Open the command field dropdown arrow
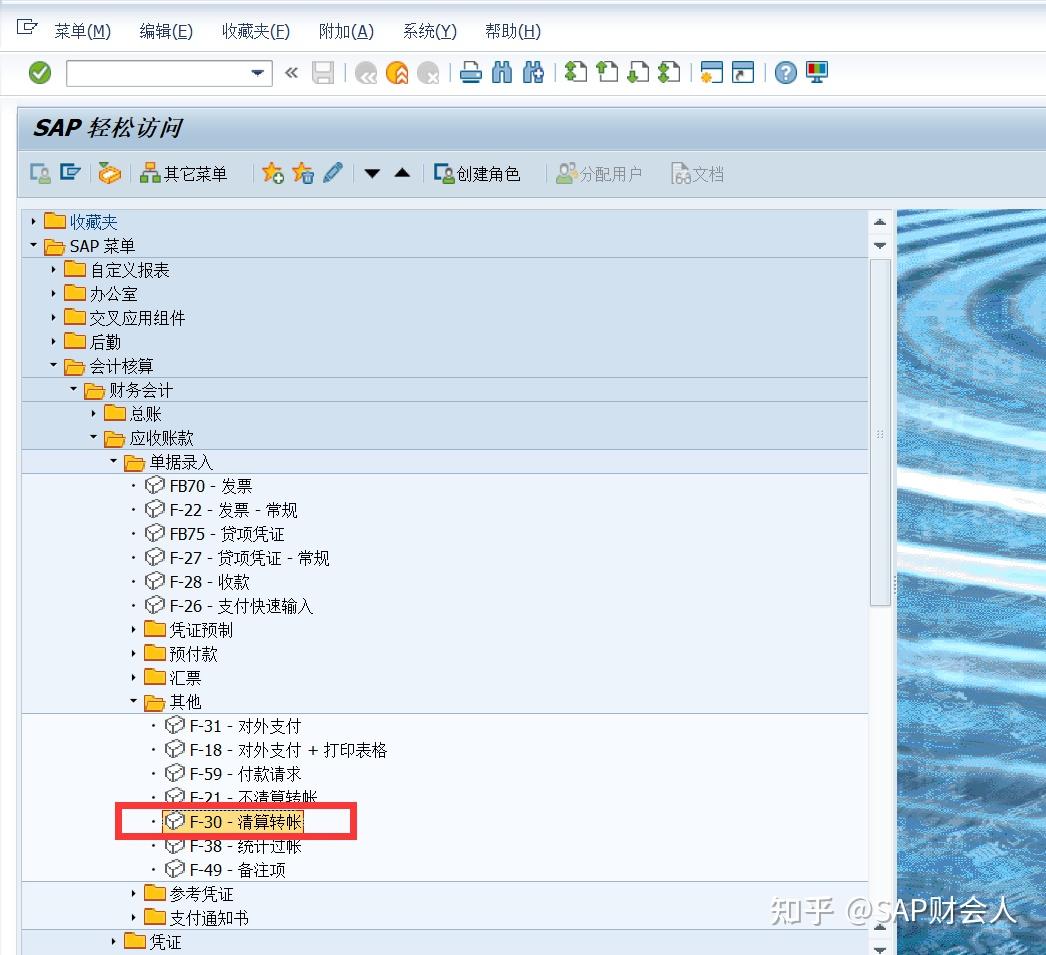The height and width of the screenshot is (955, 1046). tap(257, 73)
